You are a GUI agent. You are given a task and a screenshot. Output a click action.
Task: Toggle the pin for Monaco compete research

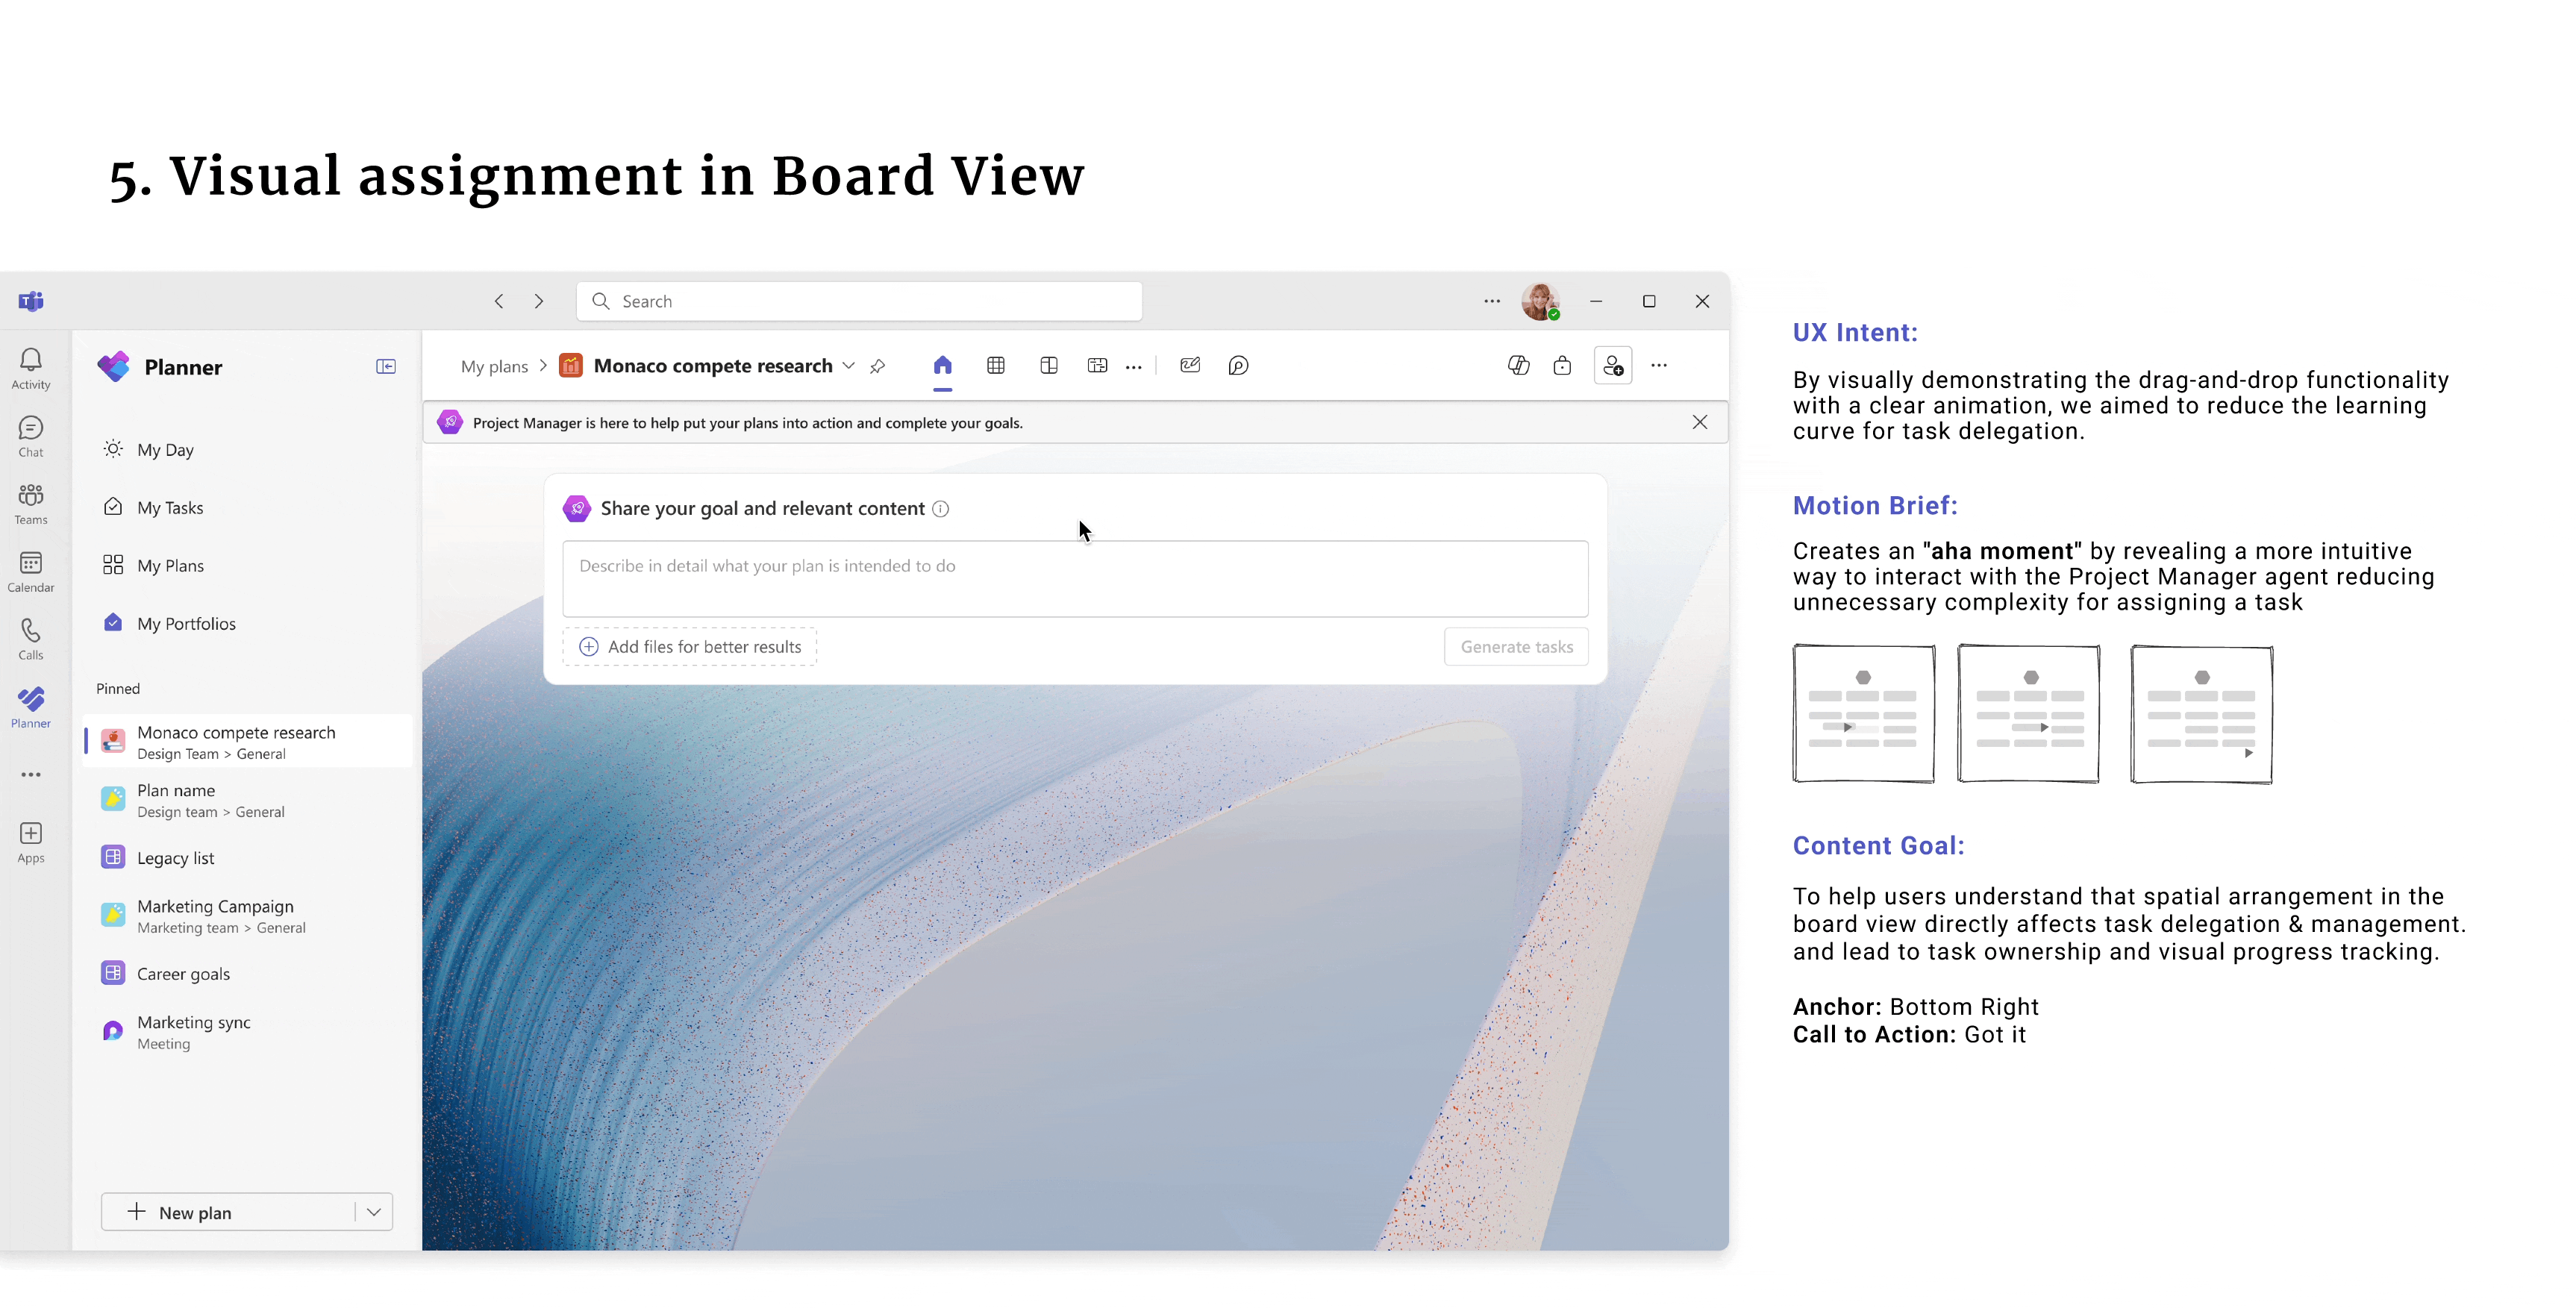point(878,366)
